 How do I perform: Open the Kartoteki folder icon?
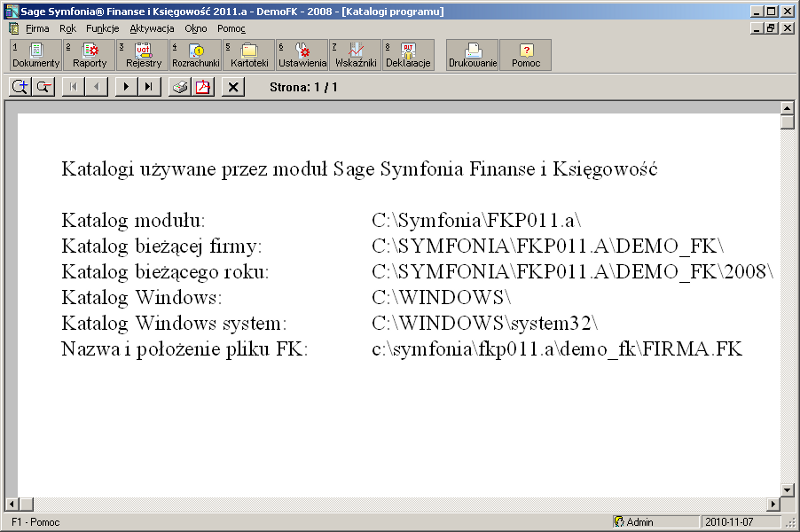click(x=249, y=55)
